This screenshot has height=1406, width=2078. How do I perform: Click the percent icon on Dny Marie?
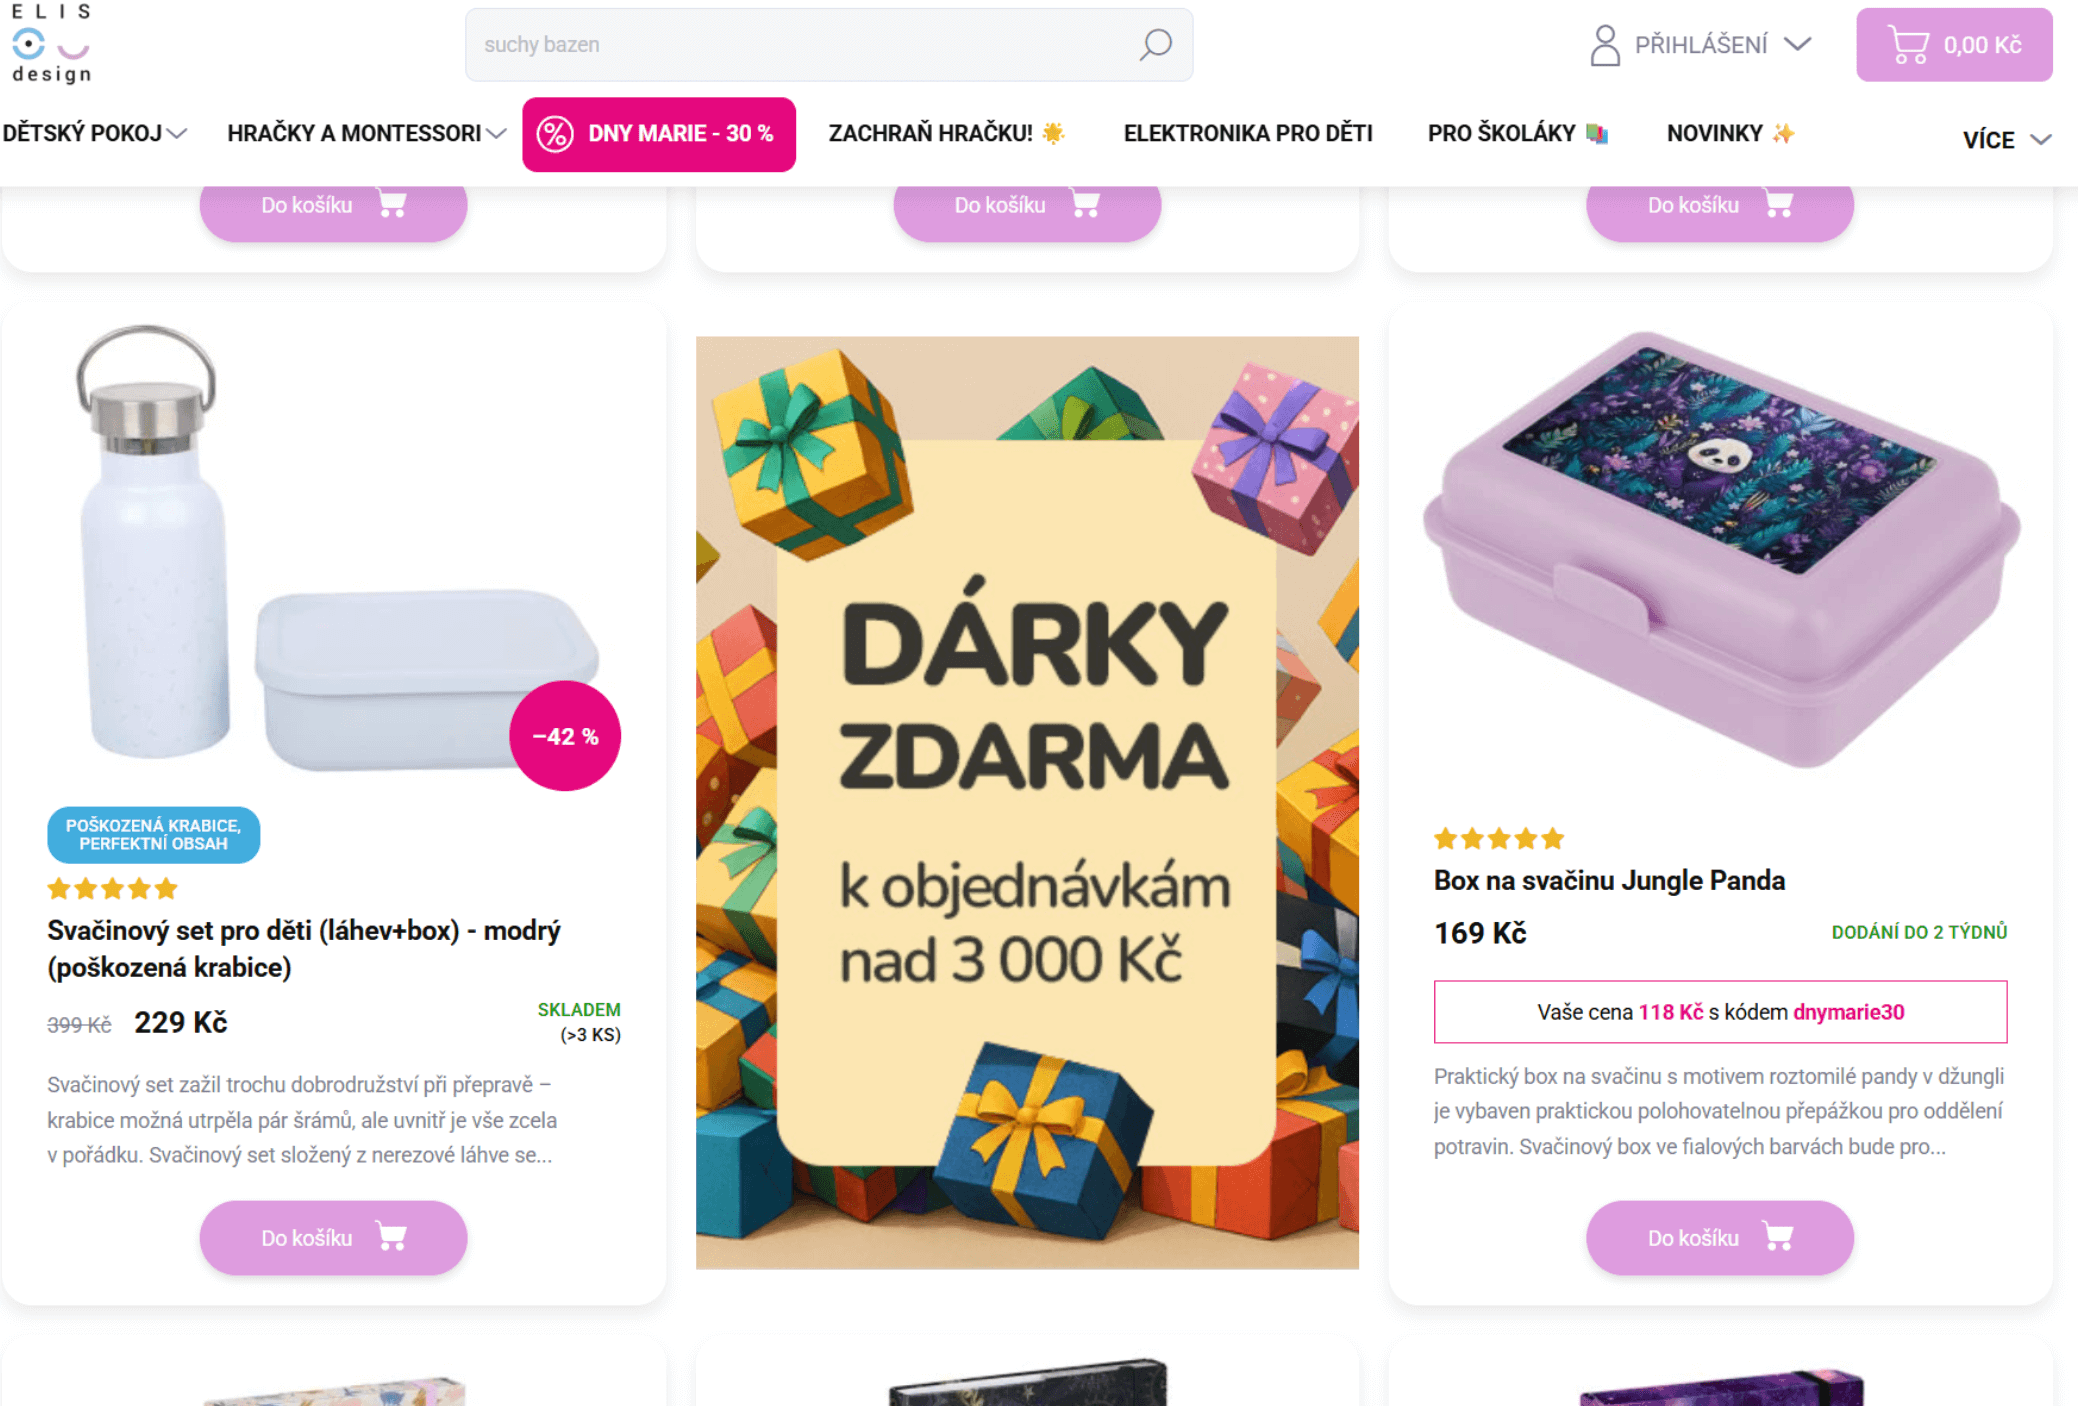(x=555, y=134)
